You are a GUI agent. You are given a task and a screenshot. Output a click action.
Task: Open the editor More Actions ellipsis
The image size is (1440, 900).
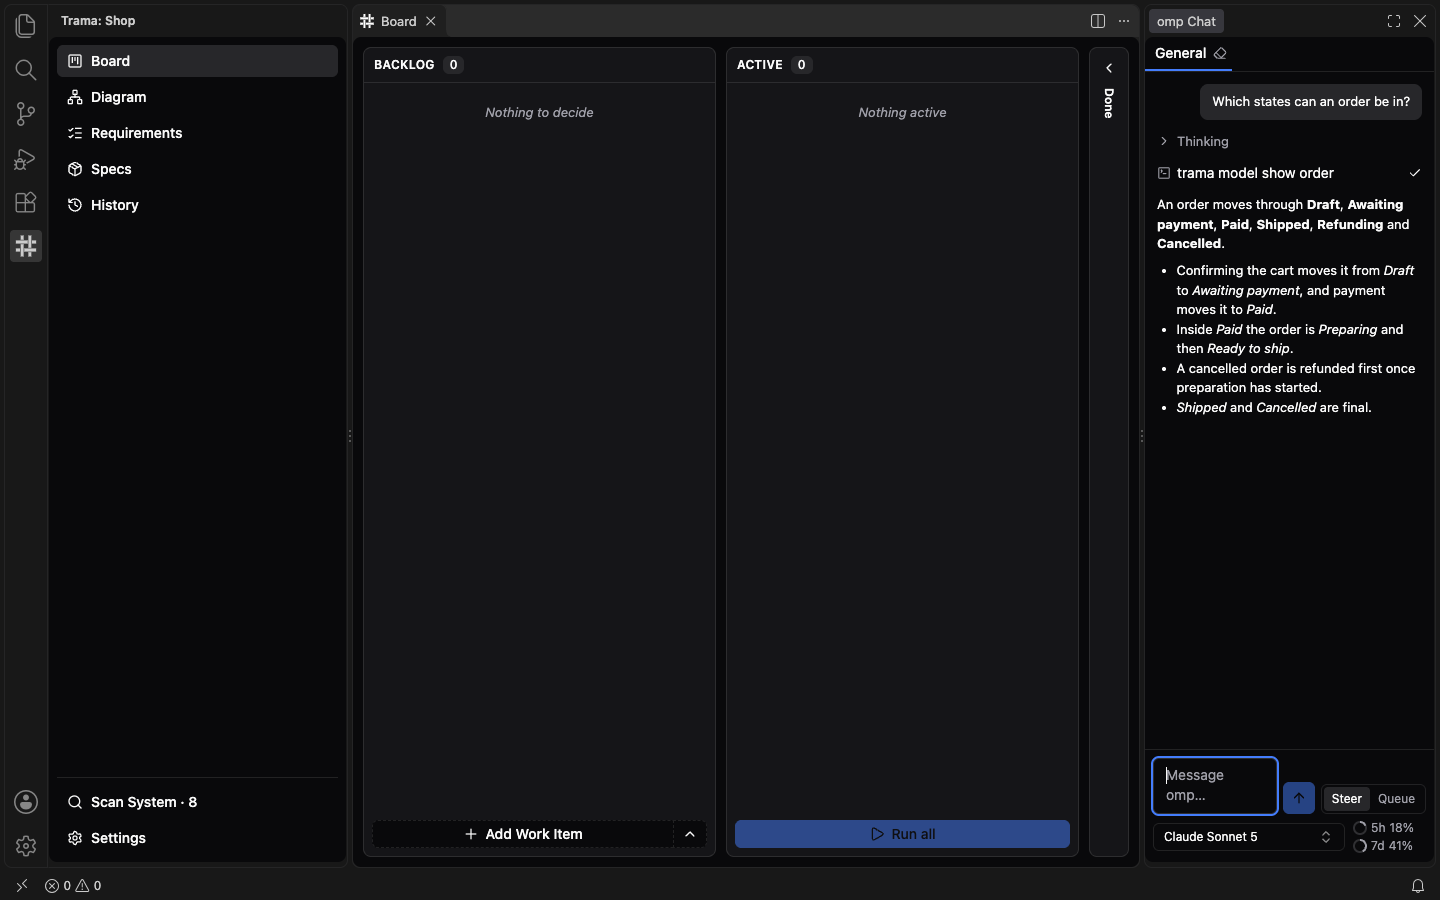coord(1124,21)
